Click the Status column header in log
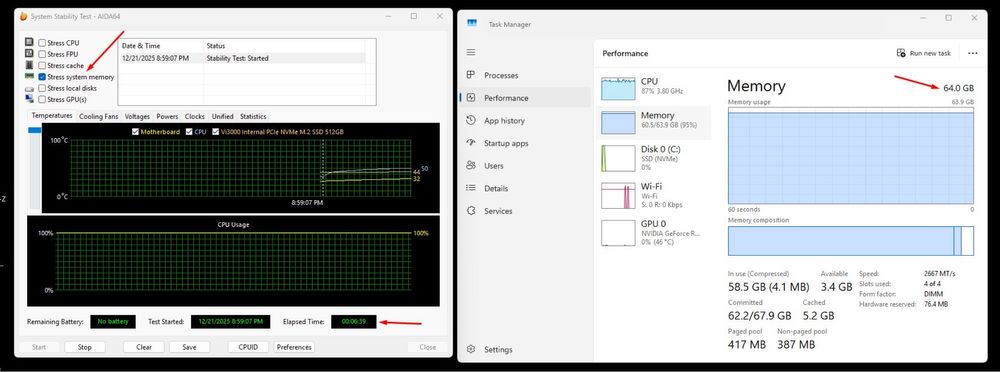Viewport: 1000px width, 372px height. point(284,46)
